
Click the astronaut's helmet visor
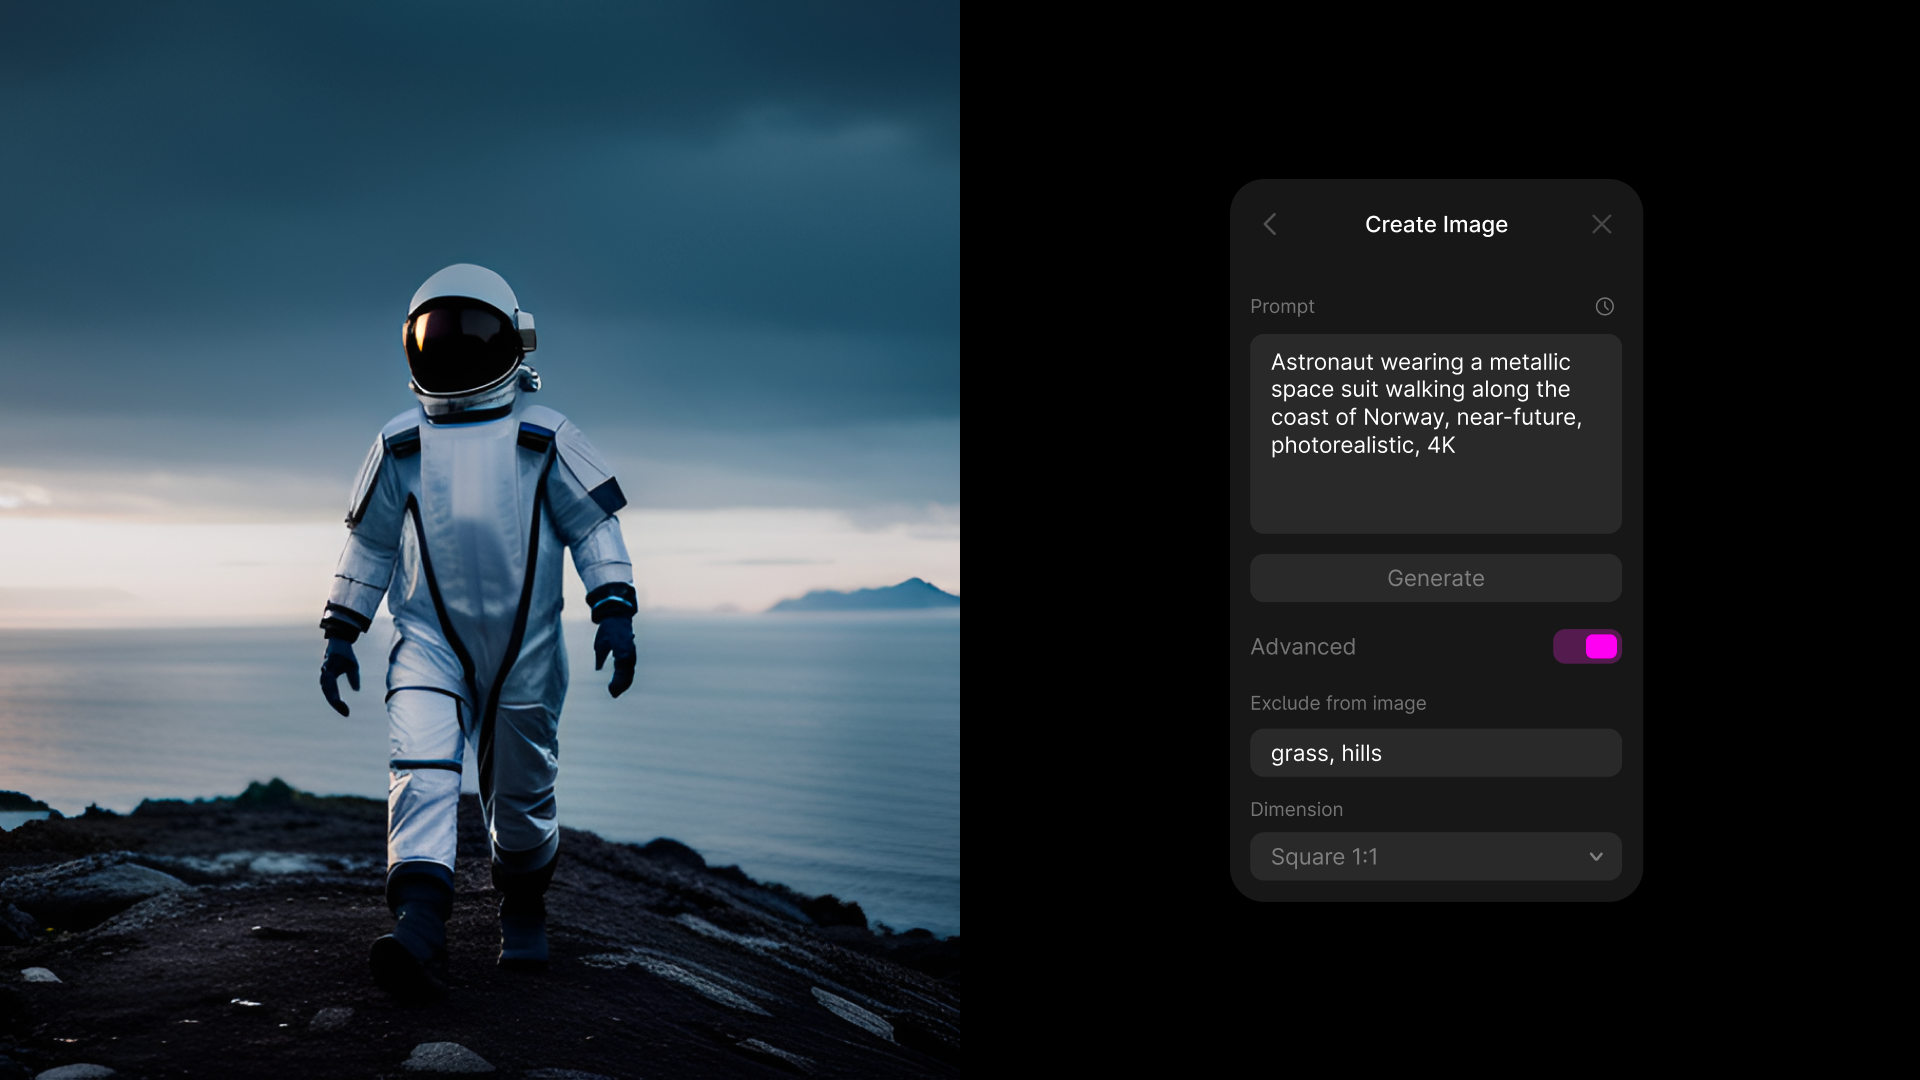click(463, 348)
